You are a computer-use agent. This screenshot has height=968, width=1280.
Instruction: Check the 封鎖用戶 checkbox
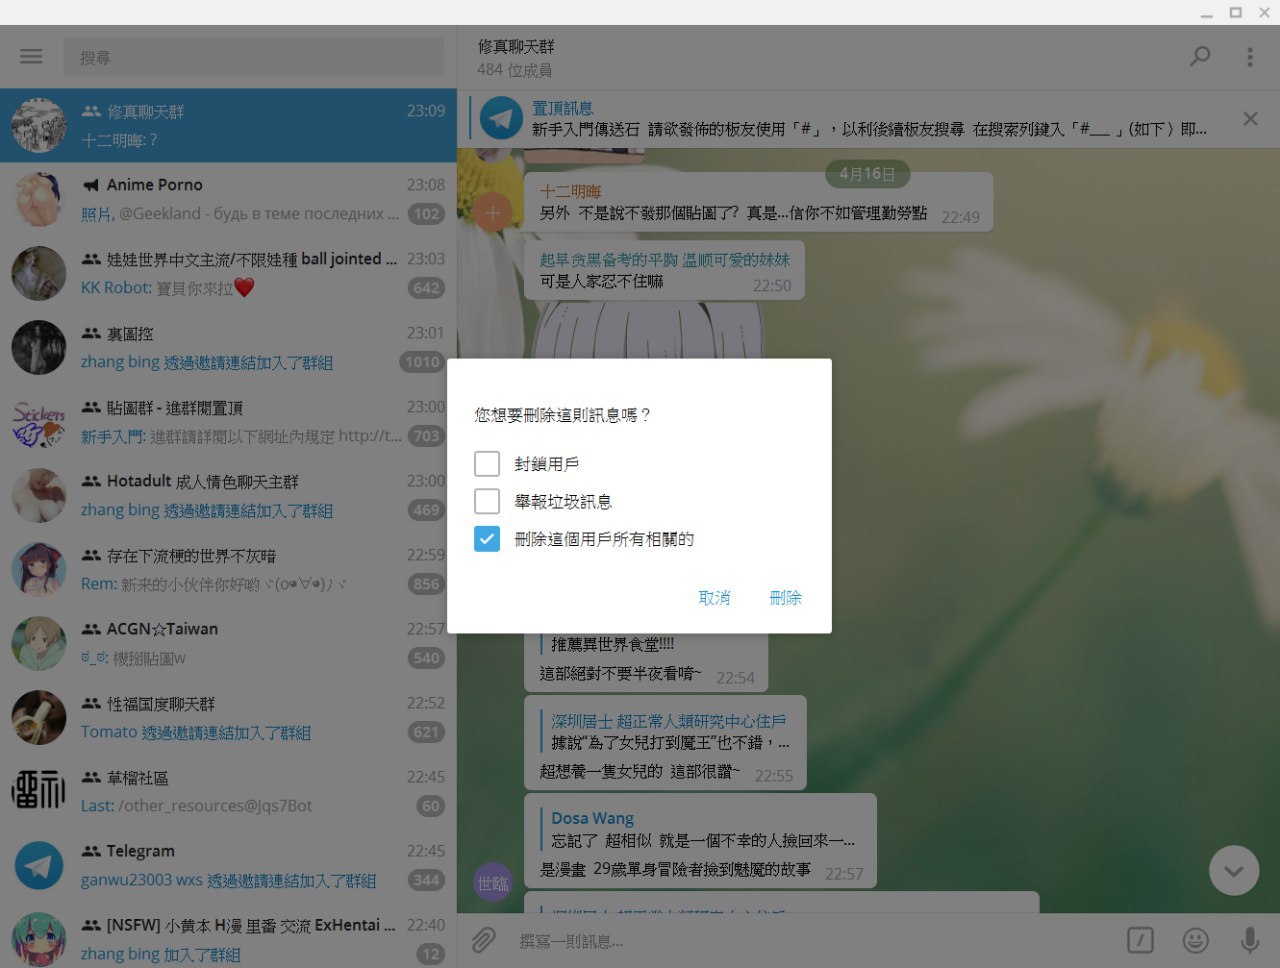pyautogui.click(x=487, y=464)
